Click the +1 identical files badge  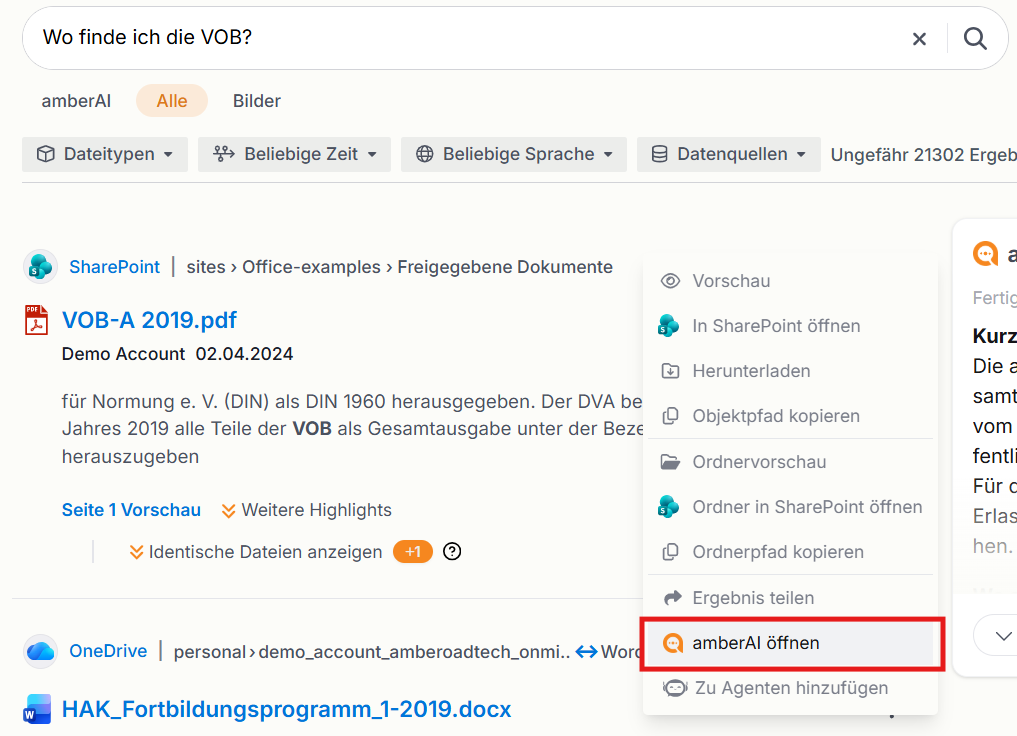pyautogui.click(x=413, y=552)
